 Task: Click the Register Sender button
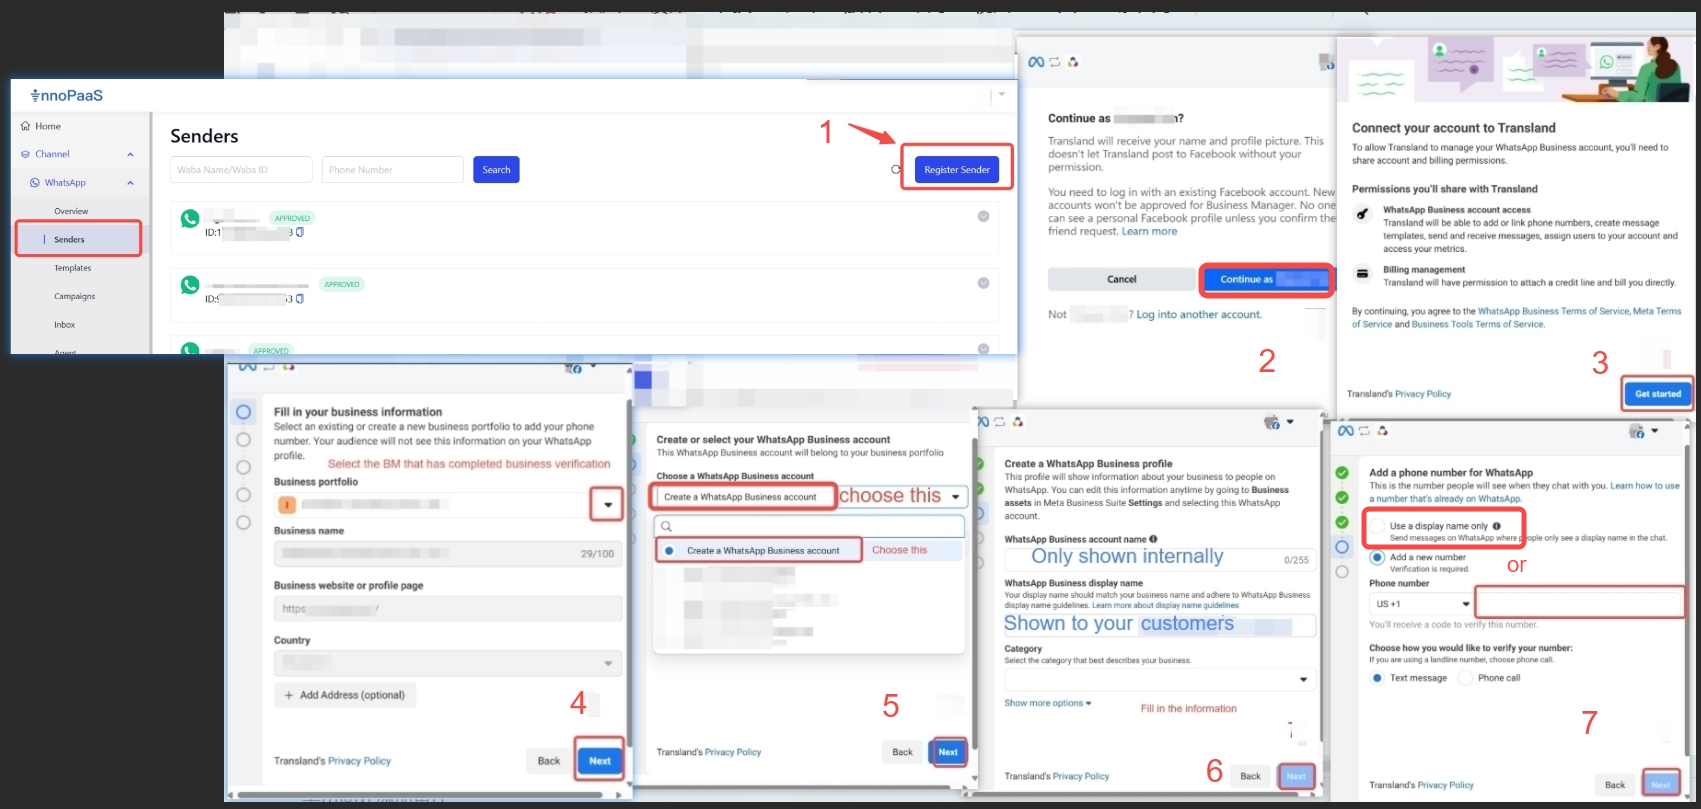coord(957,169)
